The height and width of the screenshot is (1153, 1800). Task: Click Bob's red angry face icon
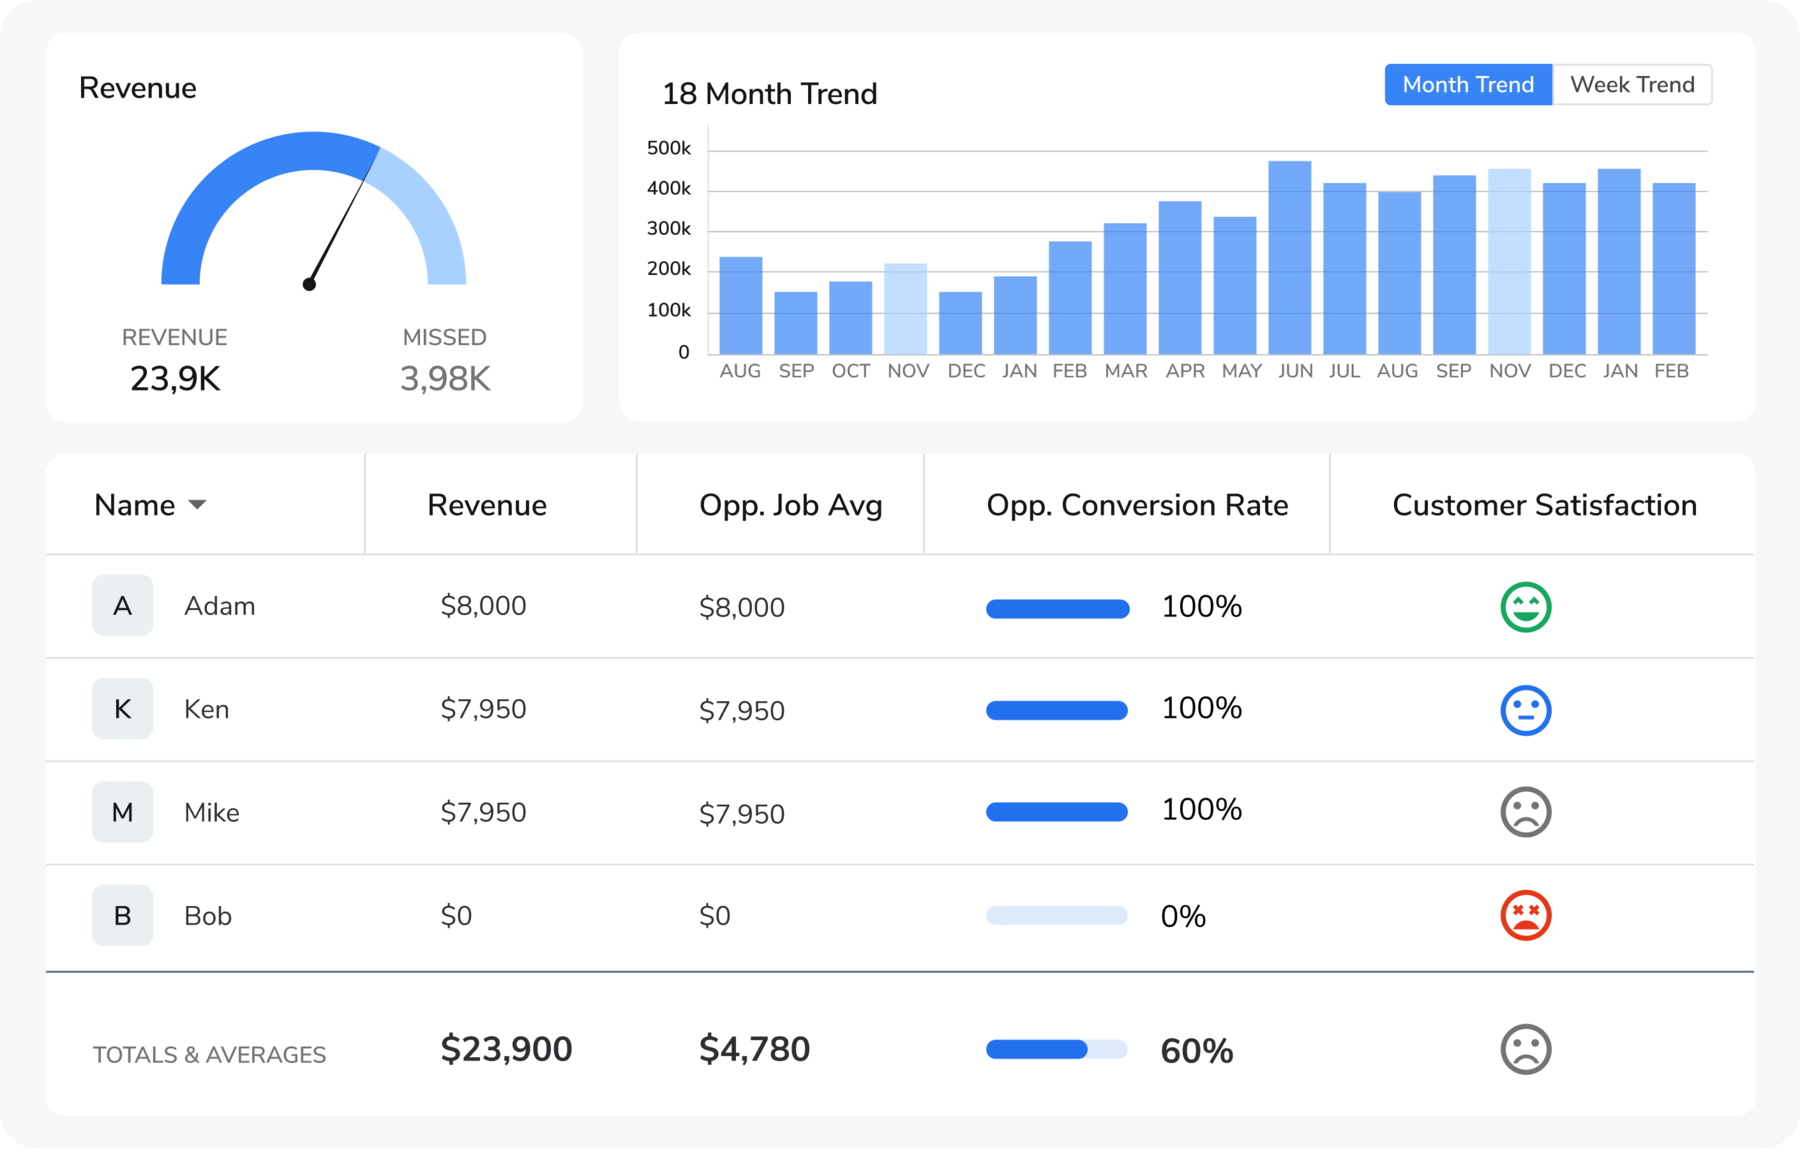pos(1524,915)
